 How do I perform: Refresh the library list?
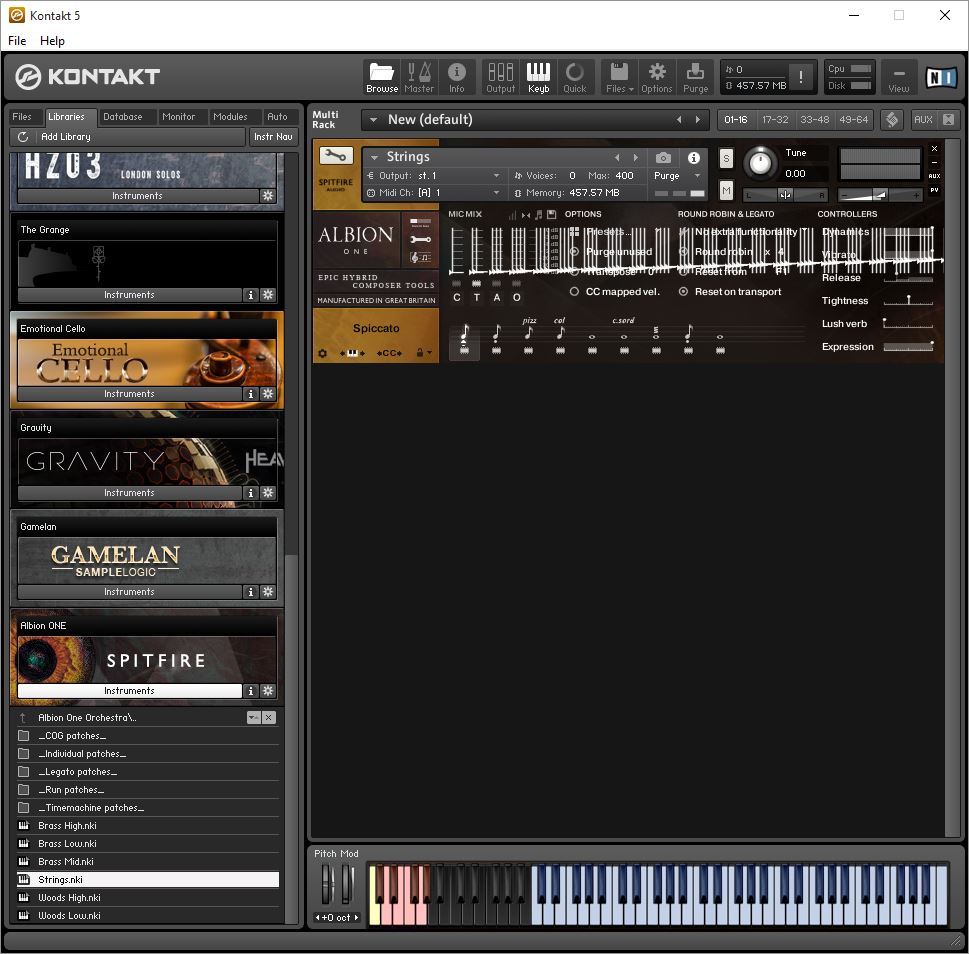pos(23,137)
